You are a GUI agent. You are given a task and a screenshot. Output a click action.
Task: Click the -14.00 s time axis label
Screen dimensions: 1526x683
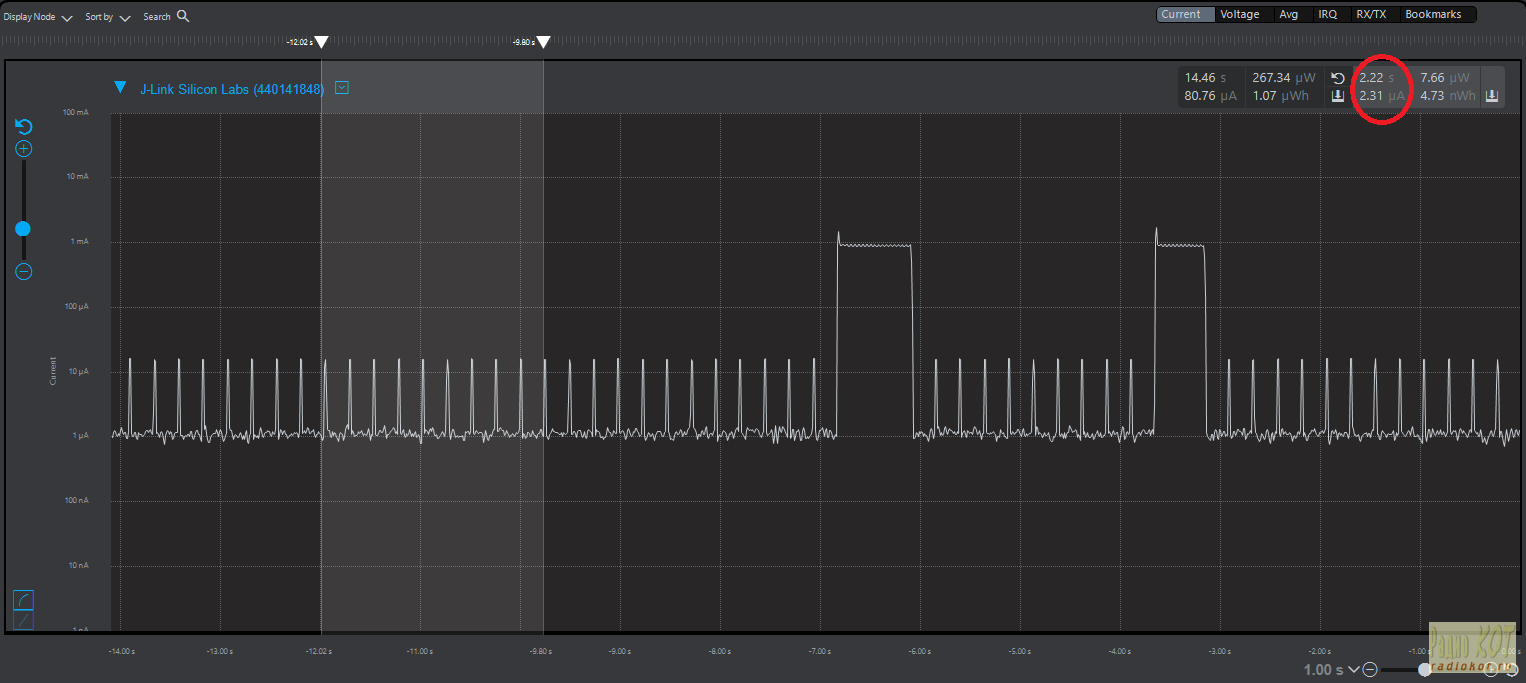coord(120,651)
